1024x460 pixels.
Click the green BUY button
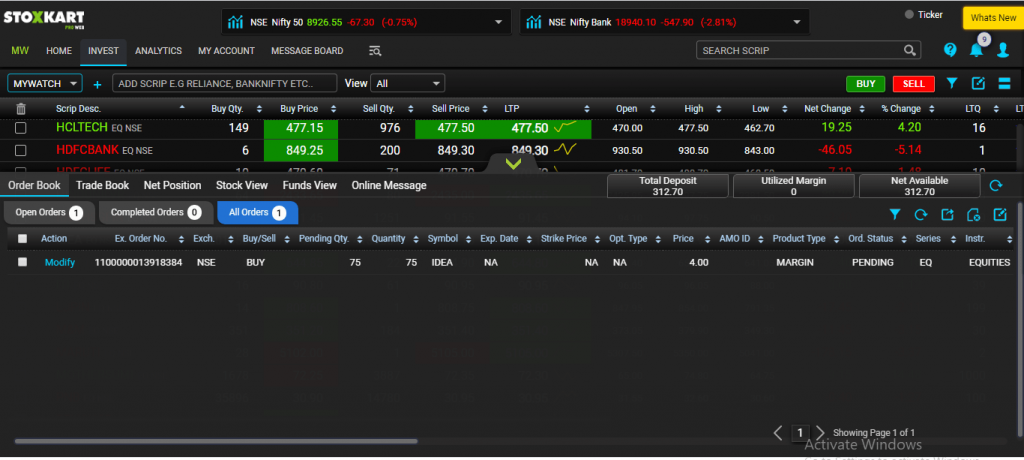click(865, 84)
